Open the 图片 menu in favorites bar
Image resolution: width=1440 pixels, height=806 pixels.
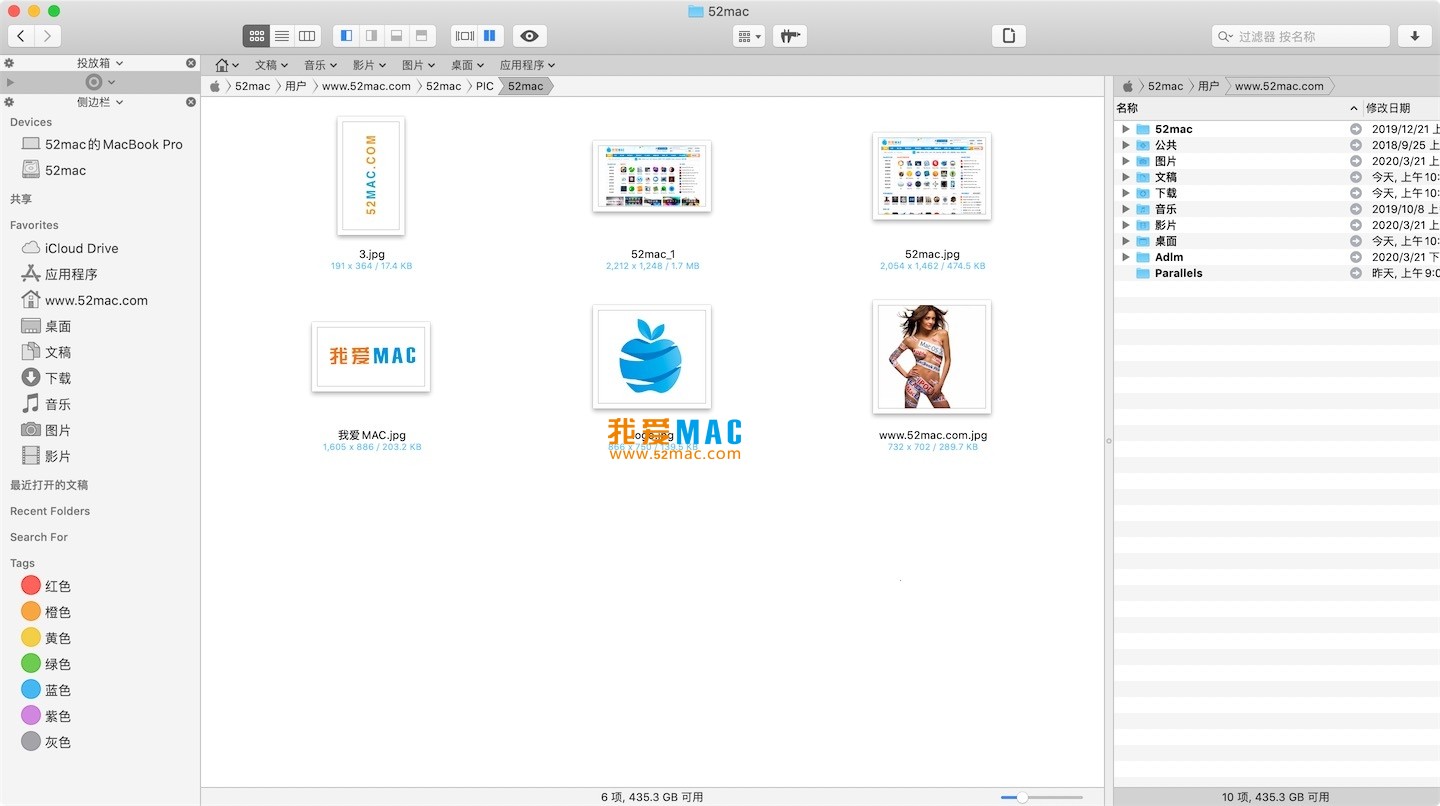[418, 65]
